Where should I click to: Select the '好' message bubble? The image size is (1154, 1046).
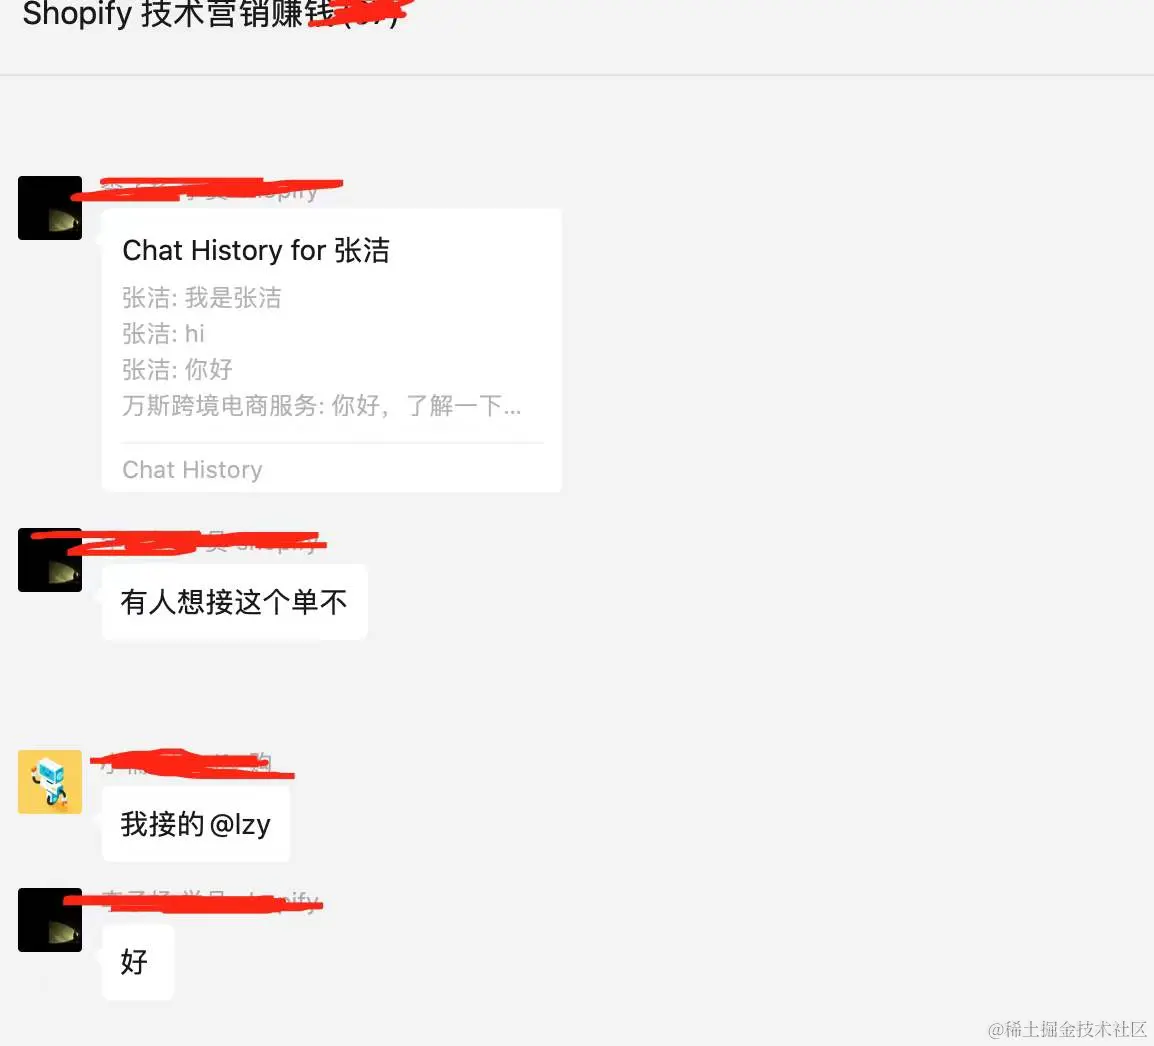click(138, 962)
